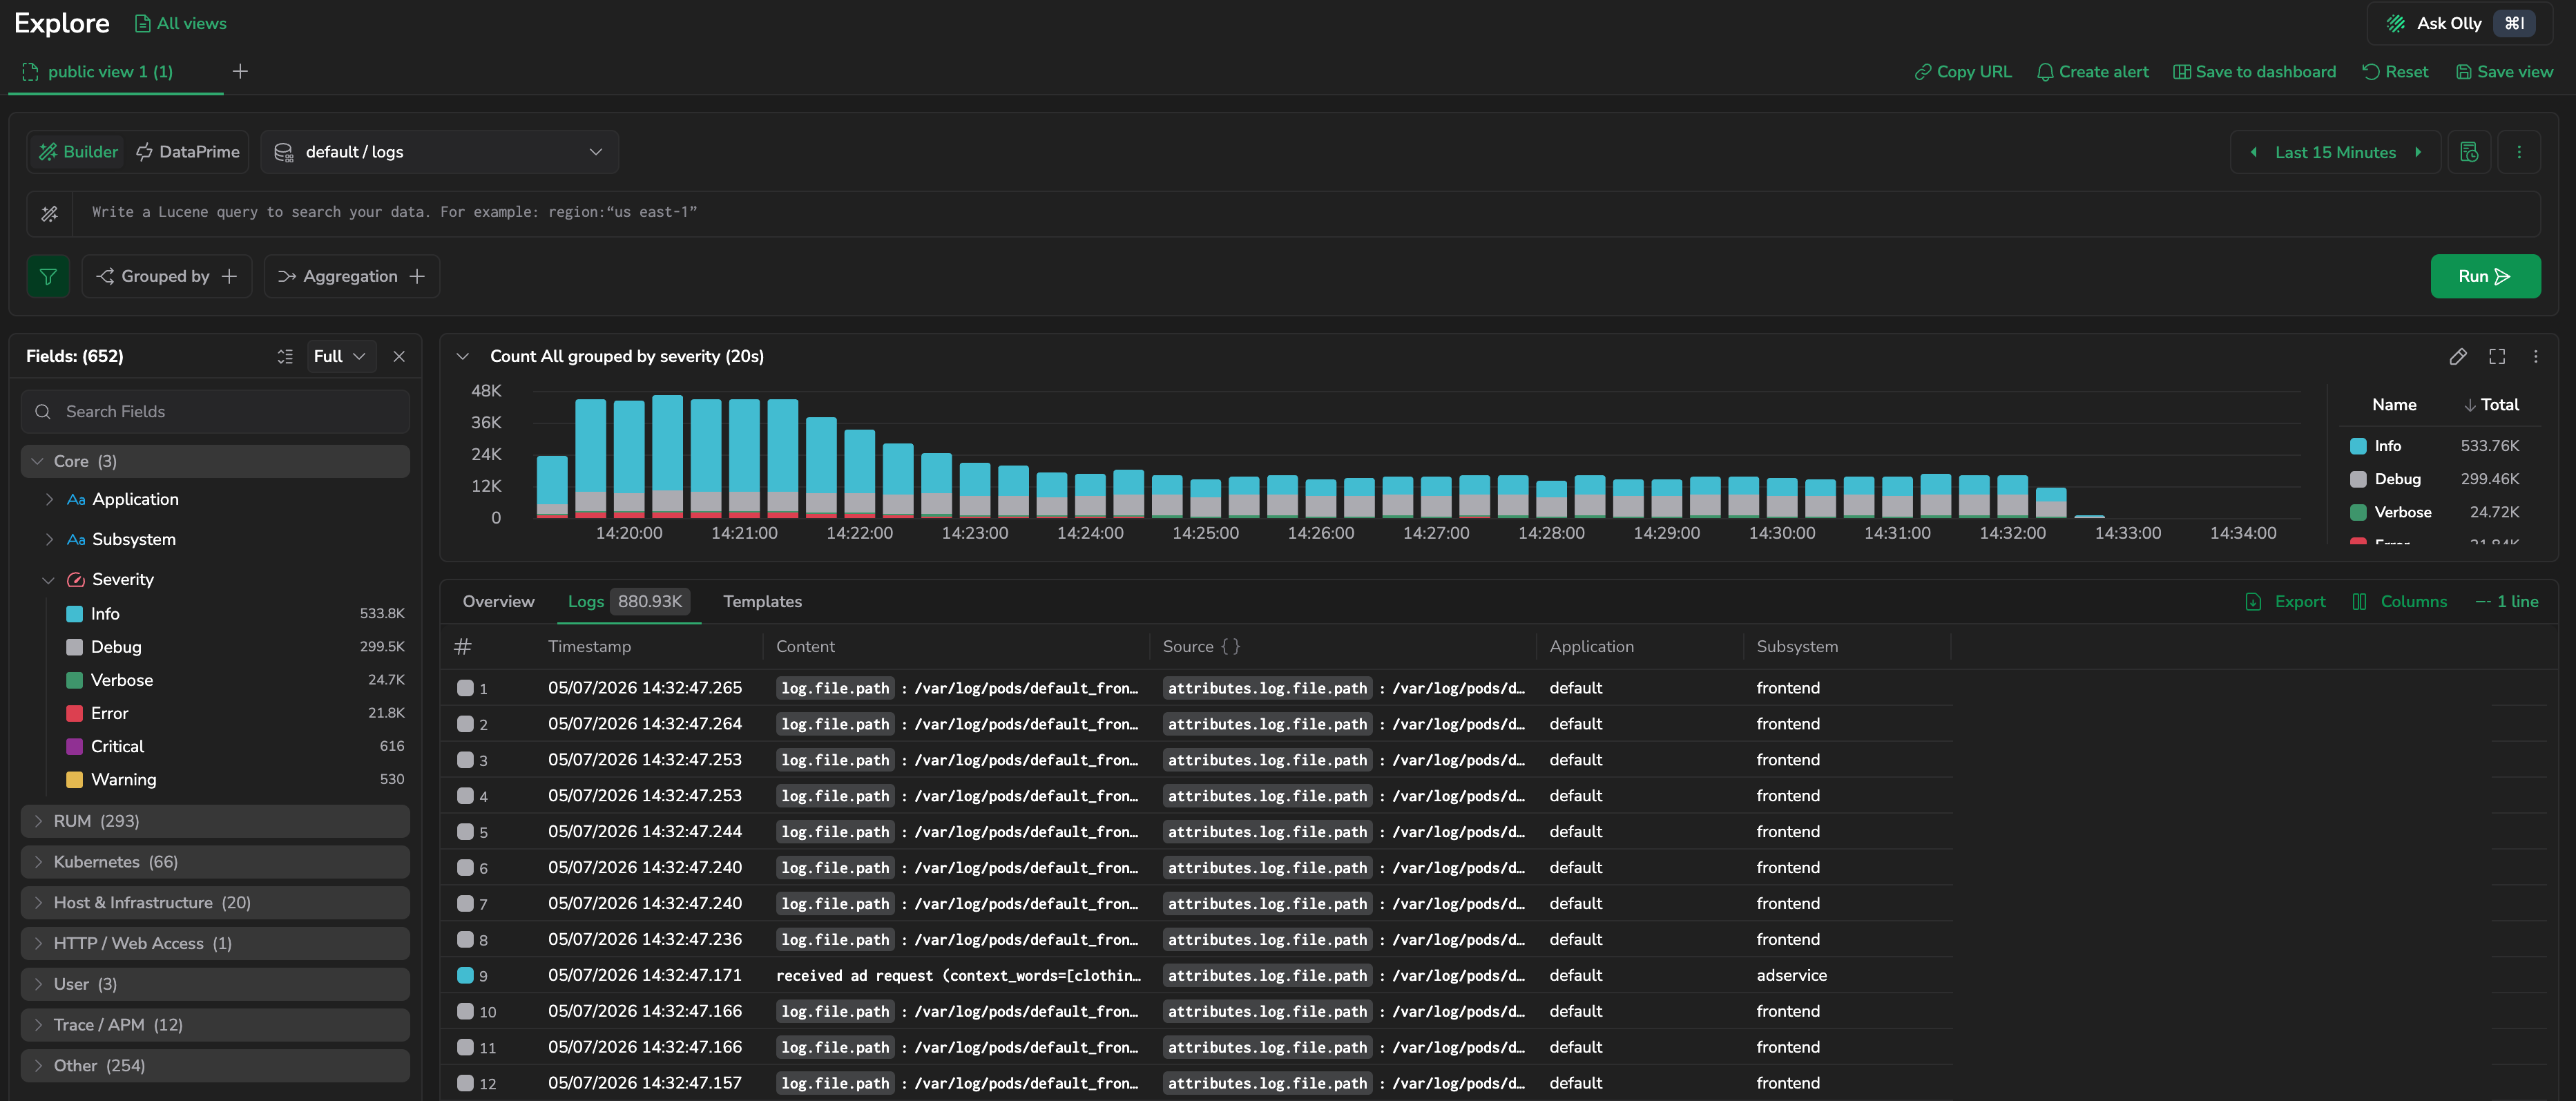Add a Grouped by clause

click(x=167, y=277)
